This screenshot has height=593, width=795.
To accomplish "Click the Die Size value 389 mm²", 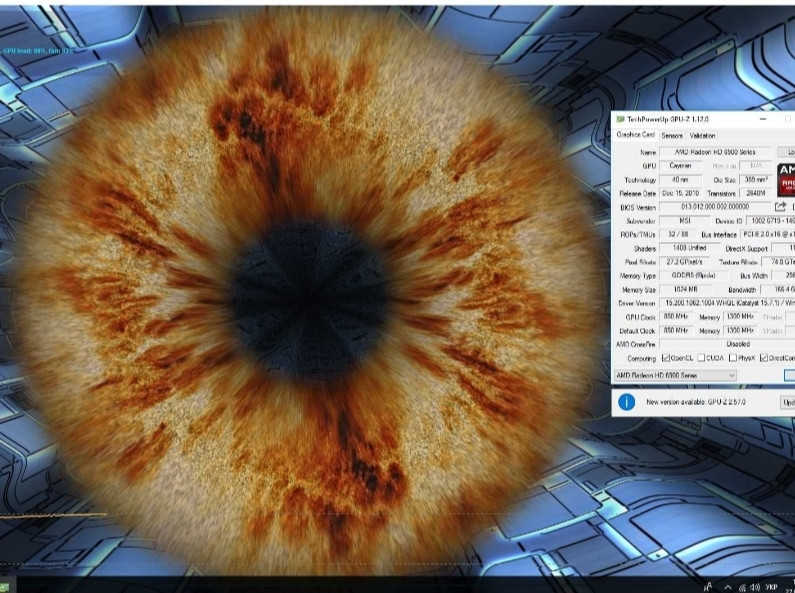I will click(x=755, y=179).
